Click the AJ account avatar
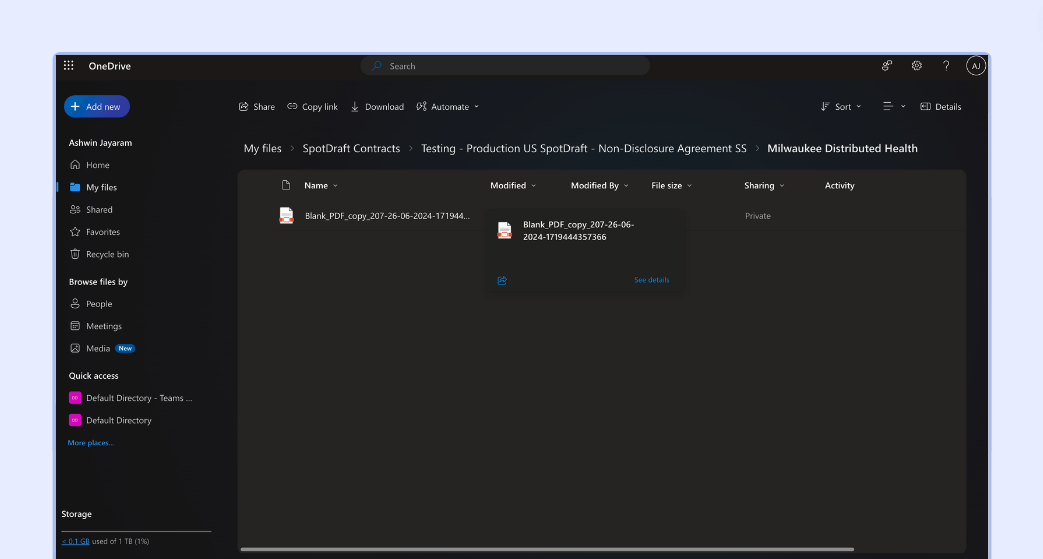The height and width of the screenshot is (559, 1043). (976, 66)
